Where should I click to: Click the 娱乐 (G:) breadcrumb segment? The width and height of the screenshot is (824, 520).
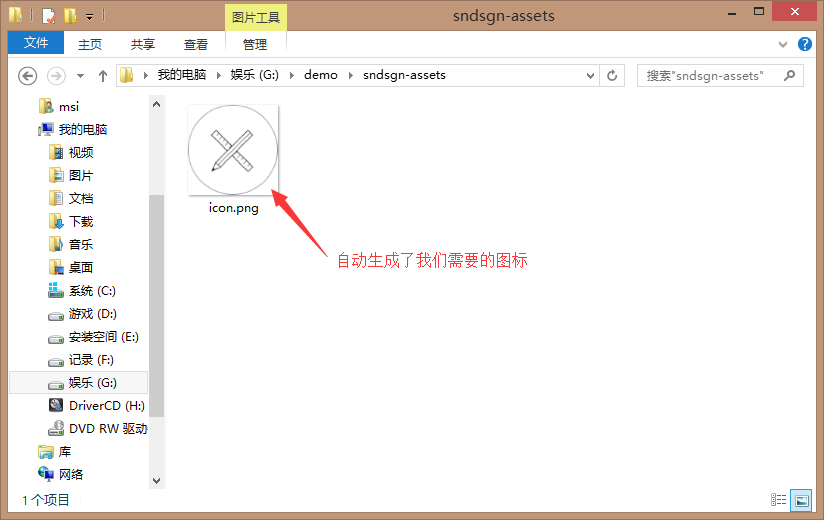click(254, 75)
